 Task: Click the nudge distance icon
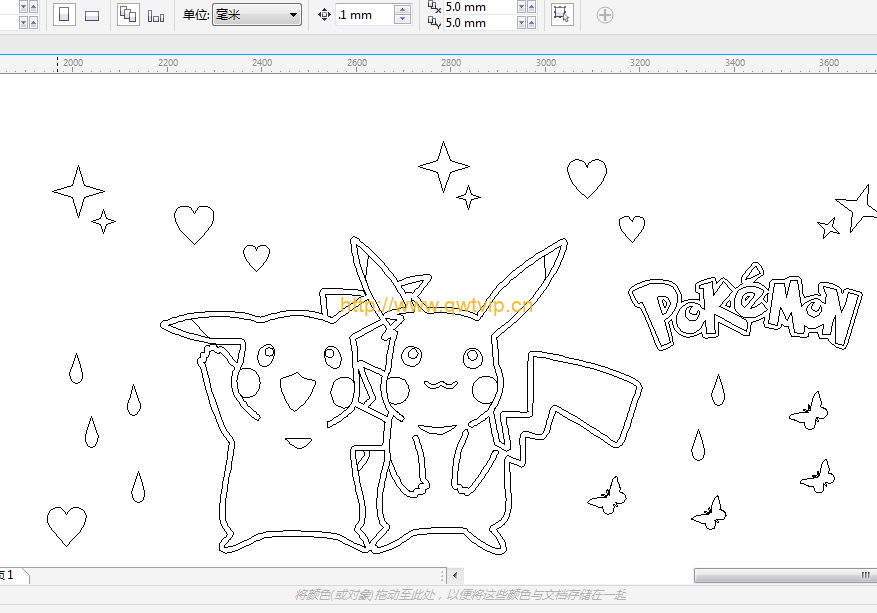(324, 15)
